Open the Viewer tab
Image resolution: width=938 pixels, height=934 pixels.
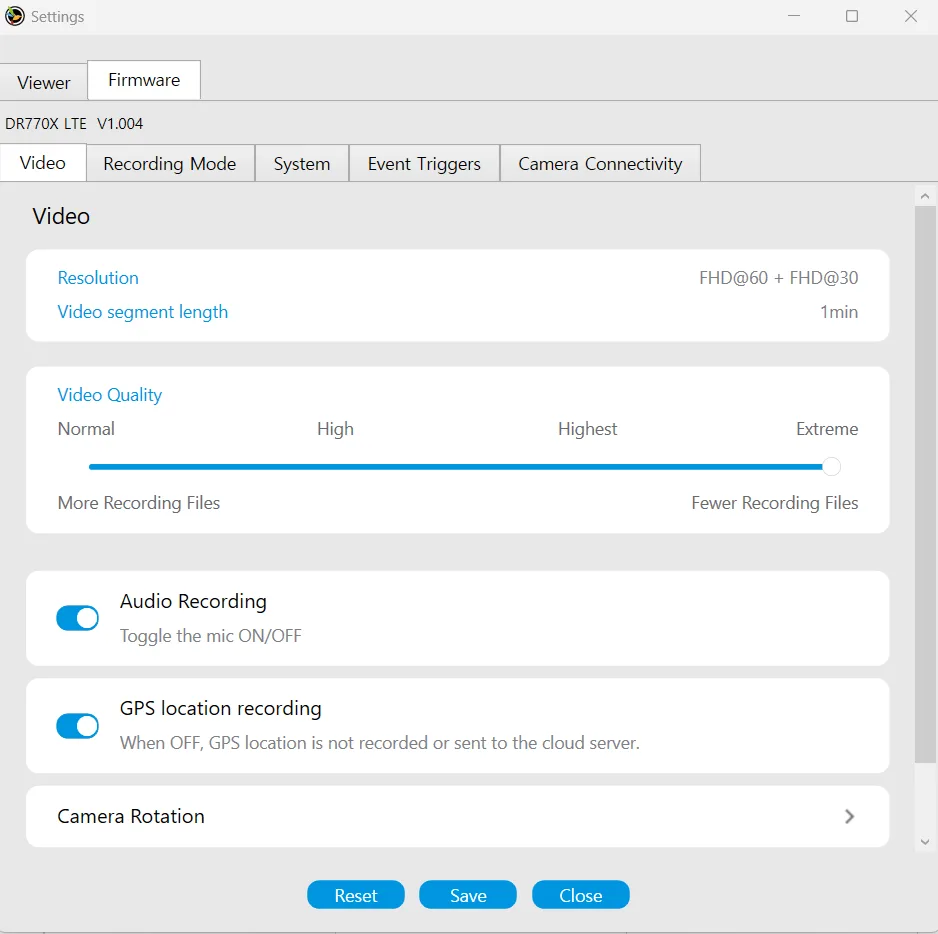click(44, 83)
